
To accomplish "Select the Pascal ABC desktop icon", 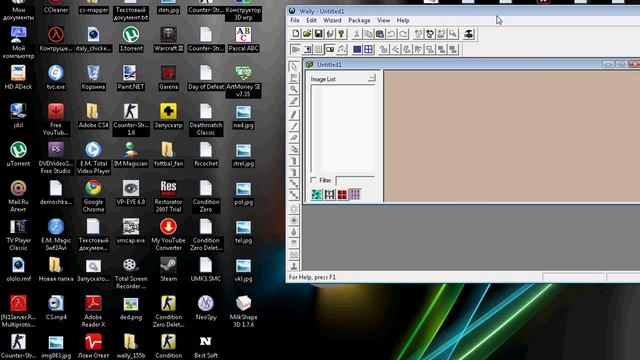I will pyautogui.click(x=243, y=39).
